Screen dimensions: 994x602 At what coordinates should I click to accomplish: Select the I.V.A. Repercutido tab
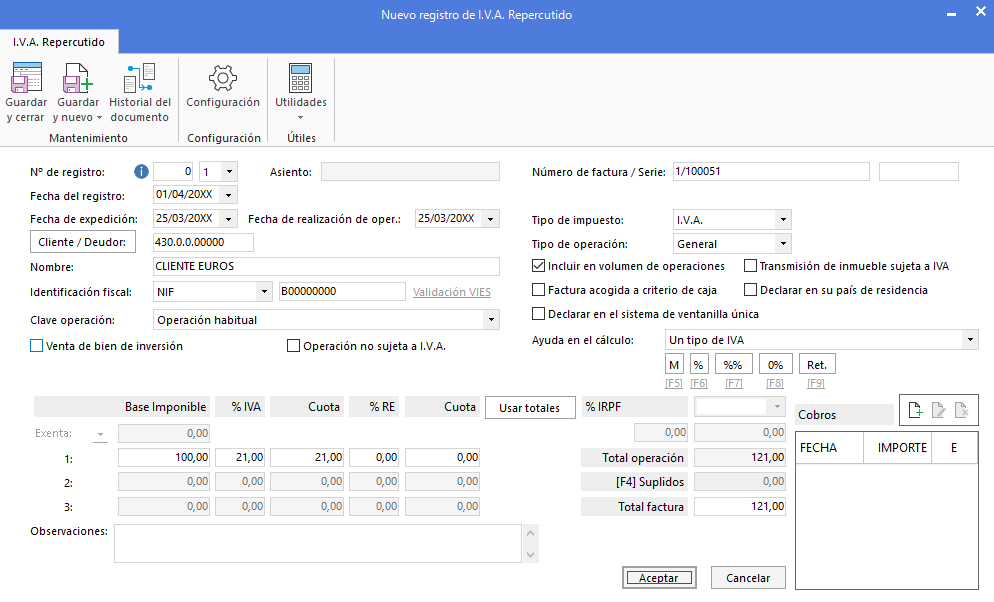[x=61, y=42]
